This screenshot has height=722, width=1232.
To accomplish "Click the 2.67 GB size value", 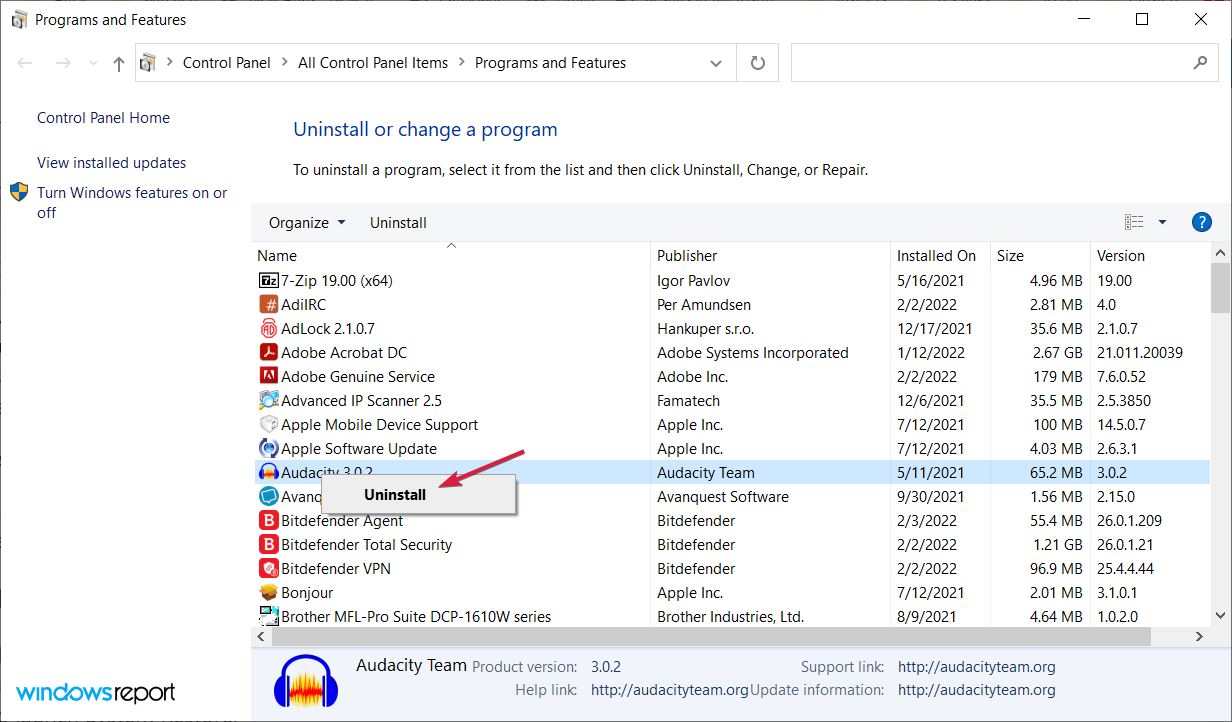I will (1057, 353).
